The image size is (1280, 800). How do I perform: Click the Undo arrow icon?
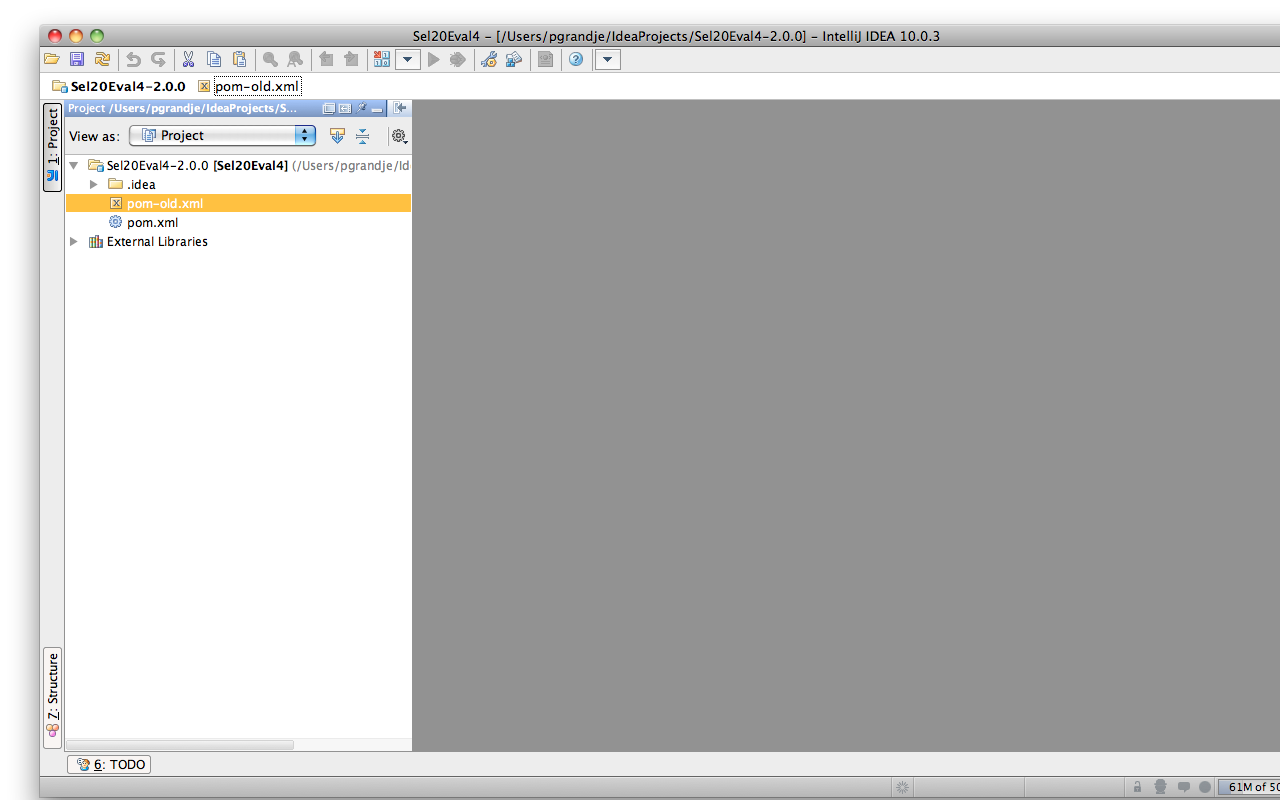(x=133, y=60)
